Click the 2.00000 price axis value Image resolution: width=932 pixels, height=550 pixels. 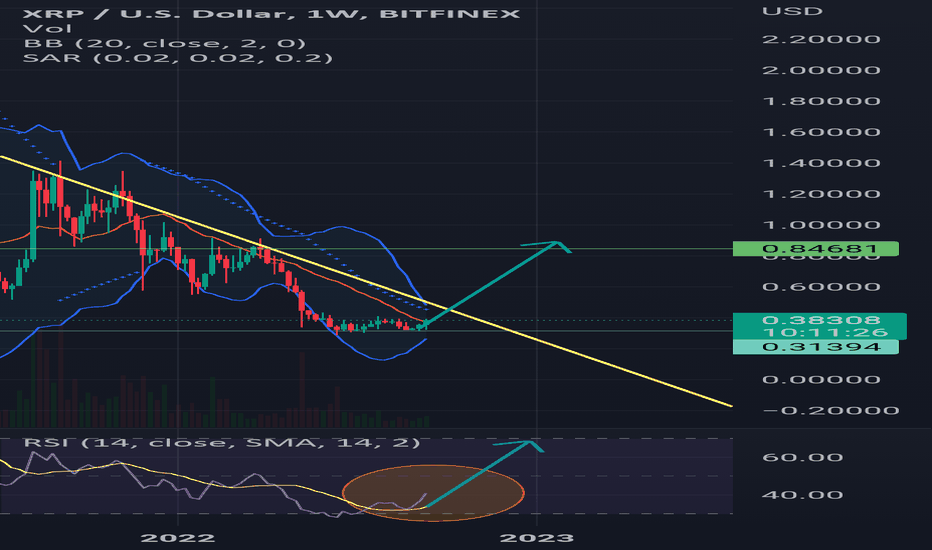click(821, 70)
